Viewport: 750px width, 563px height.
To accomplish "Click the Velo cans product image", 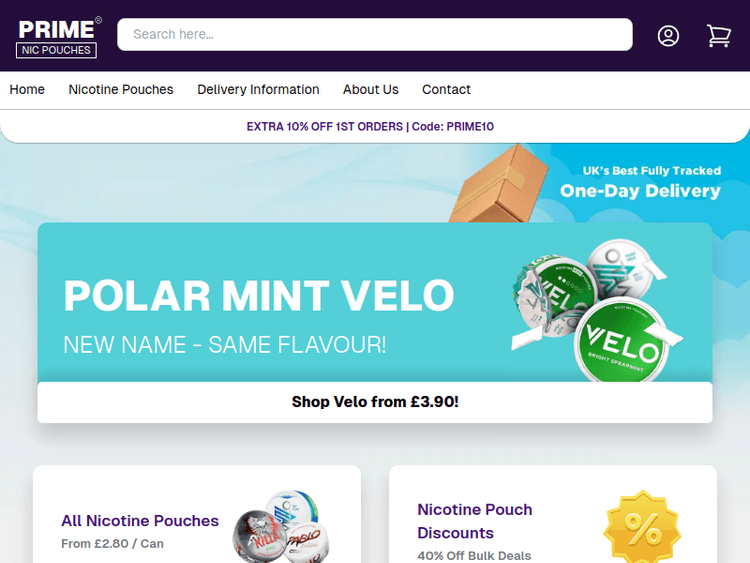I will coord(599,307).
